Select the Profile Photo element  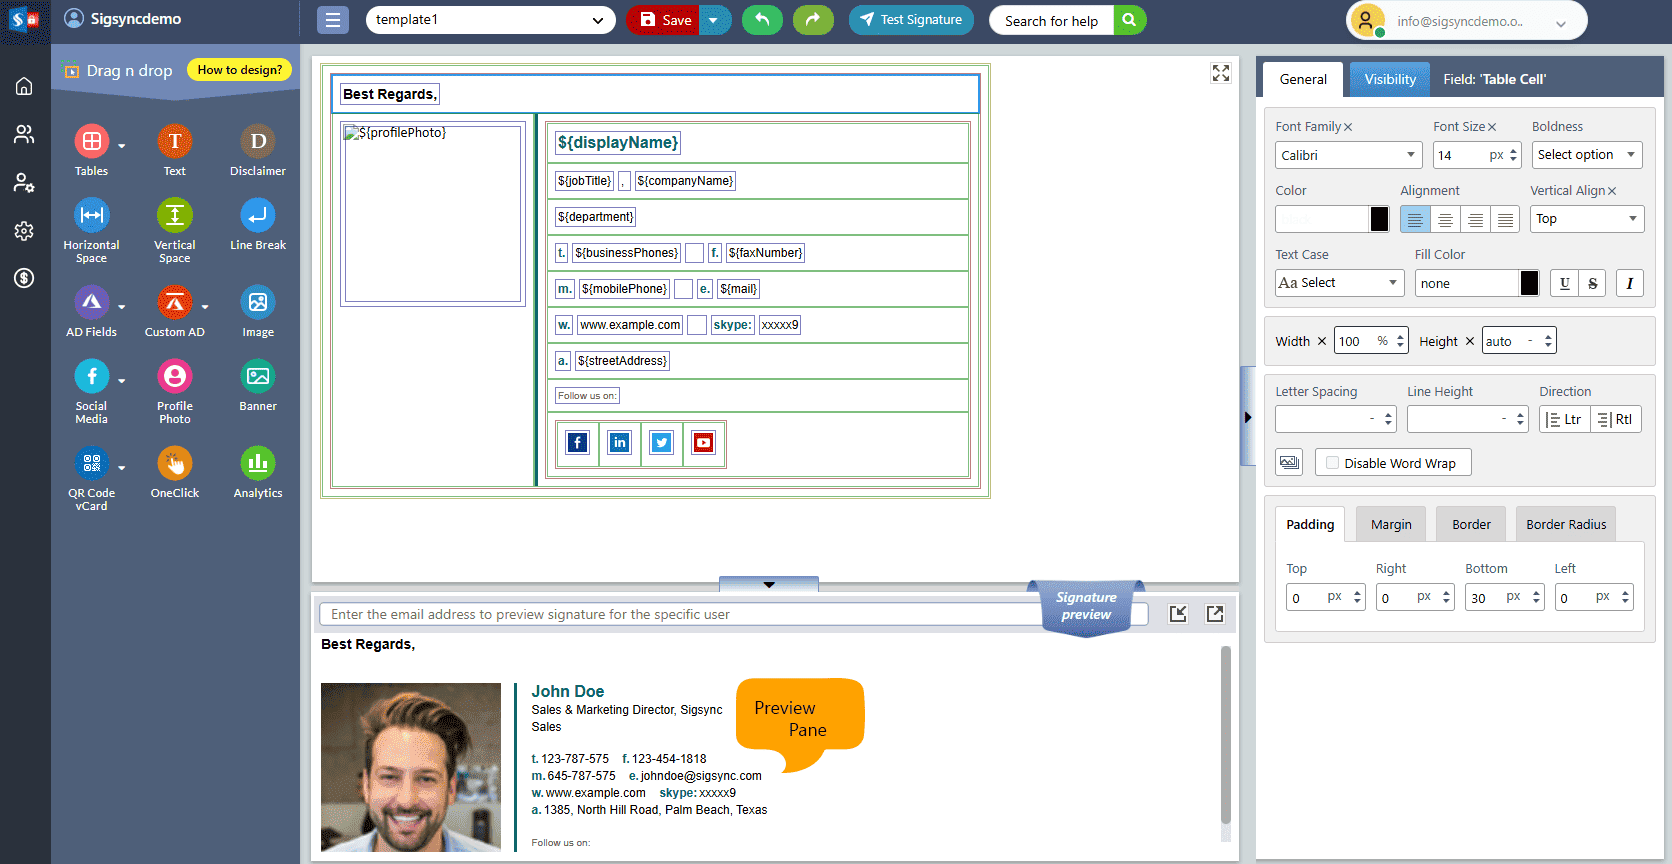pyautogui.click(x=174, y=377)
